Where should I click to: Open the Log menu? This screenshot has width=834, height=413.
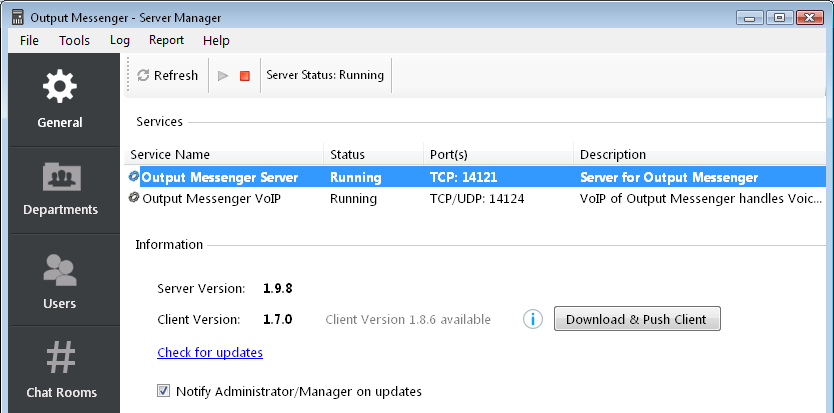click(120, 40)
